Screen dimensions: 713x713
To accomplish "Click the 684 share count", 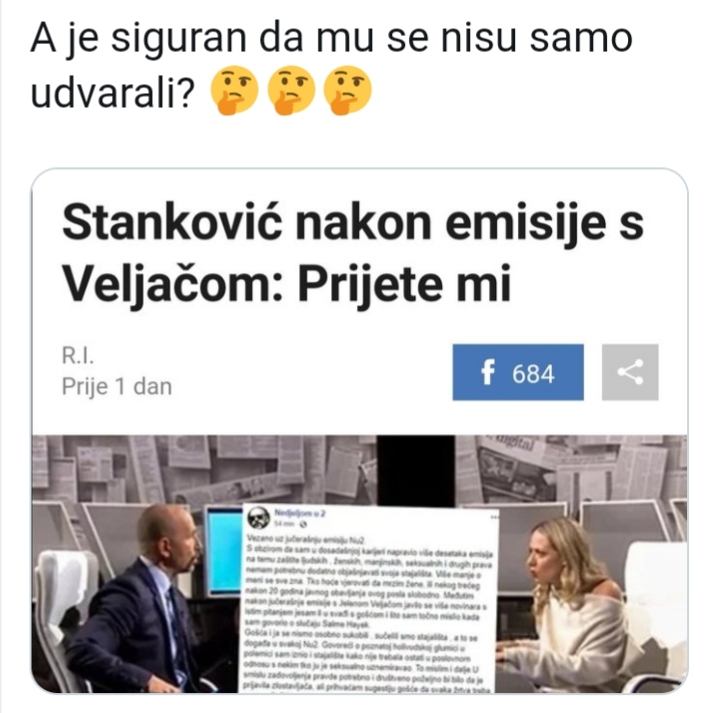I will tap(533, 374).
